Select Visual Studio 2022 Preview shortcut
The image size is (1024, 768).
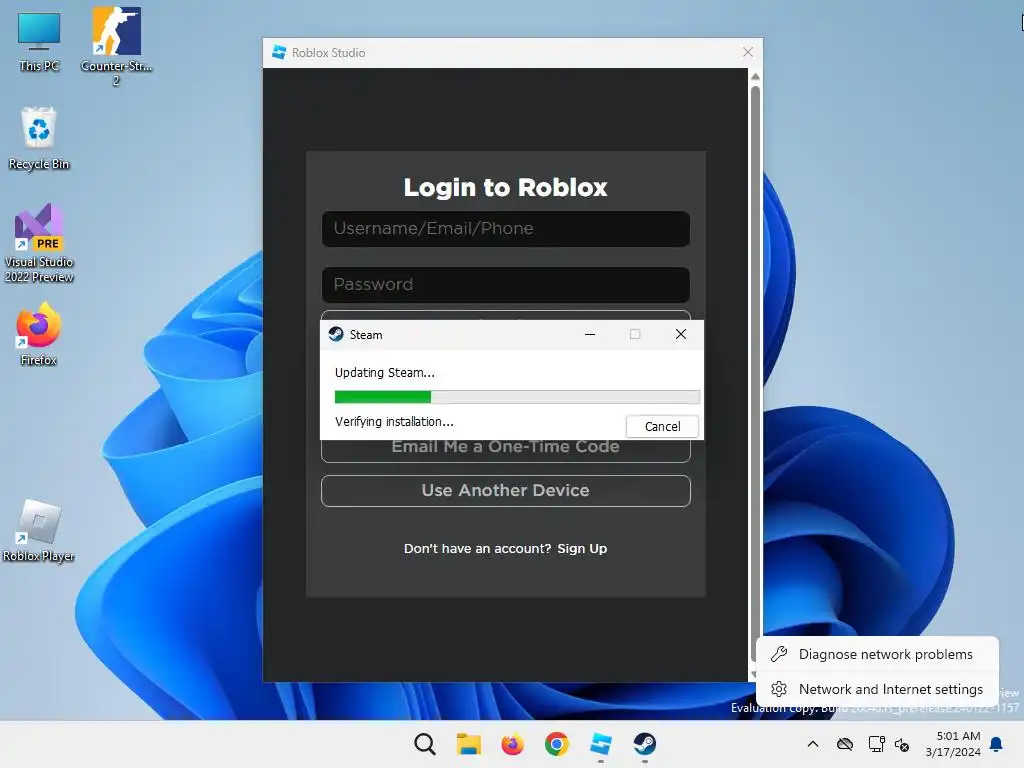[39, 243]
